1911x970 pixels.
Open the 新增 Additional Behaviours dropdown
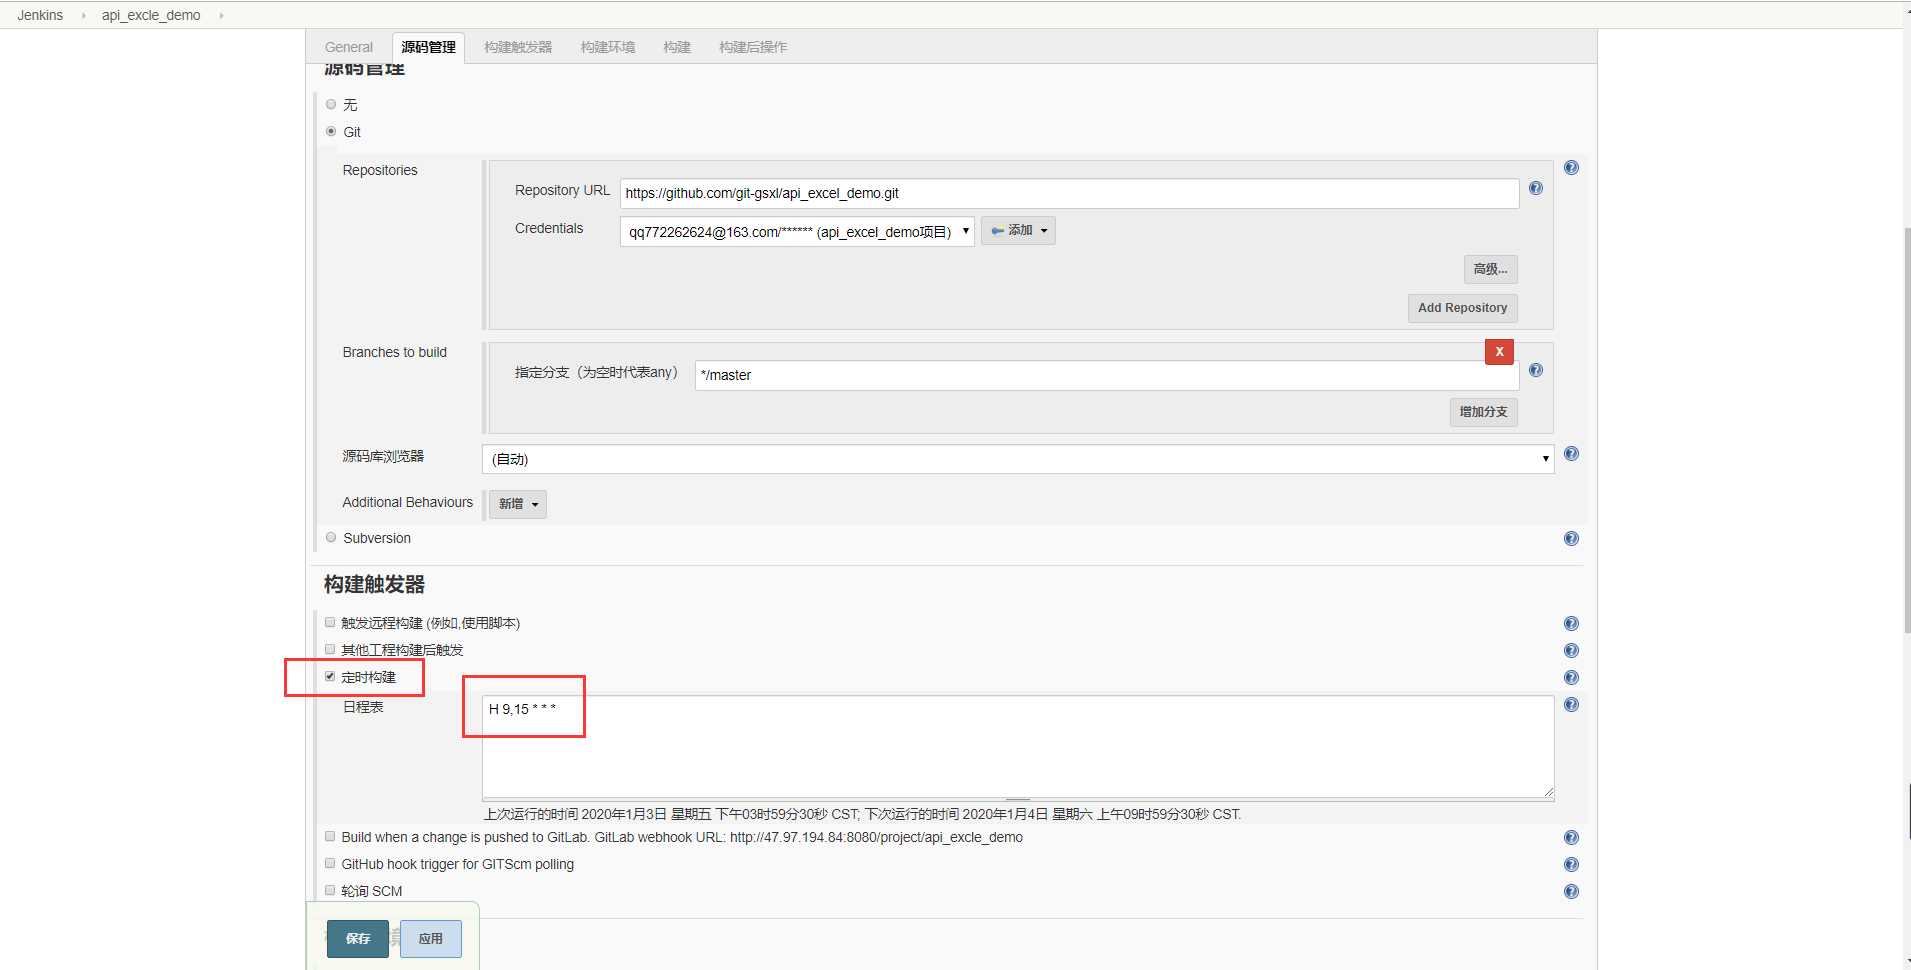click(x=518, y=504)
